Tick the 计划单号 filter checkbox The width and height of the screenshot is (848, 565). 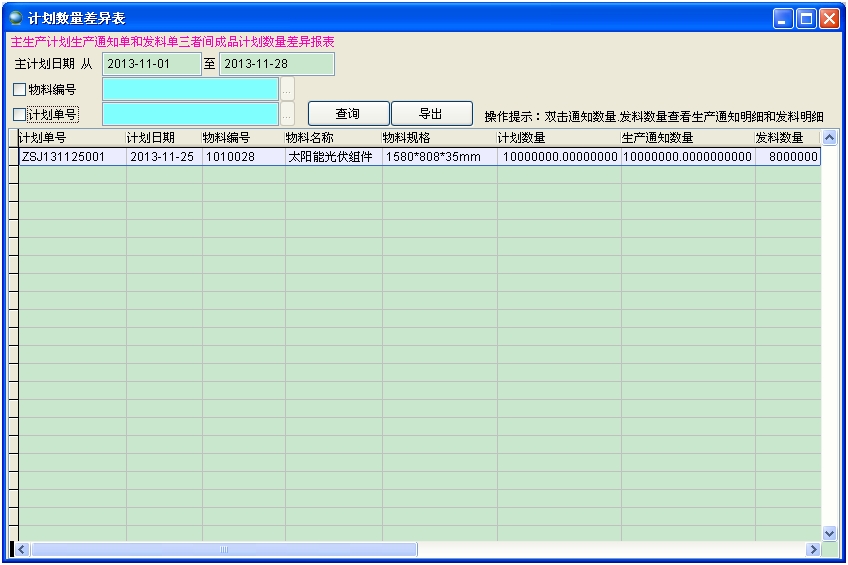pyautogui.click(x=20, y=114)
